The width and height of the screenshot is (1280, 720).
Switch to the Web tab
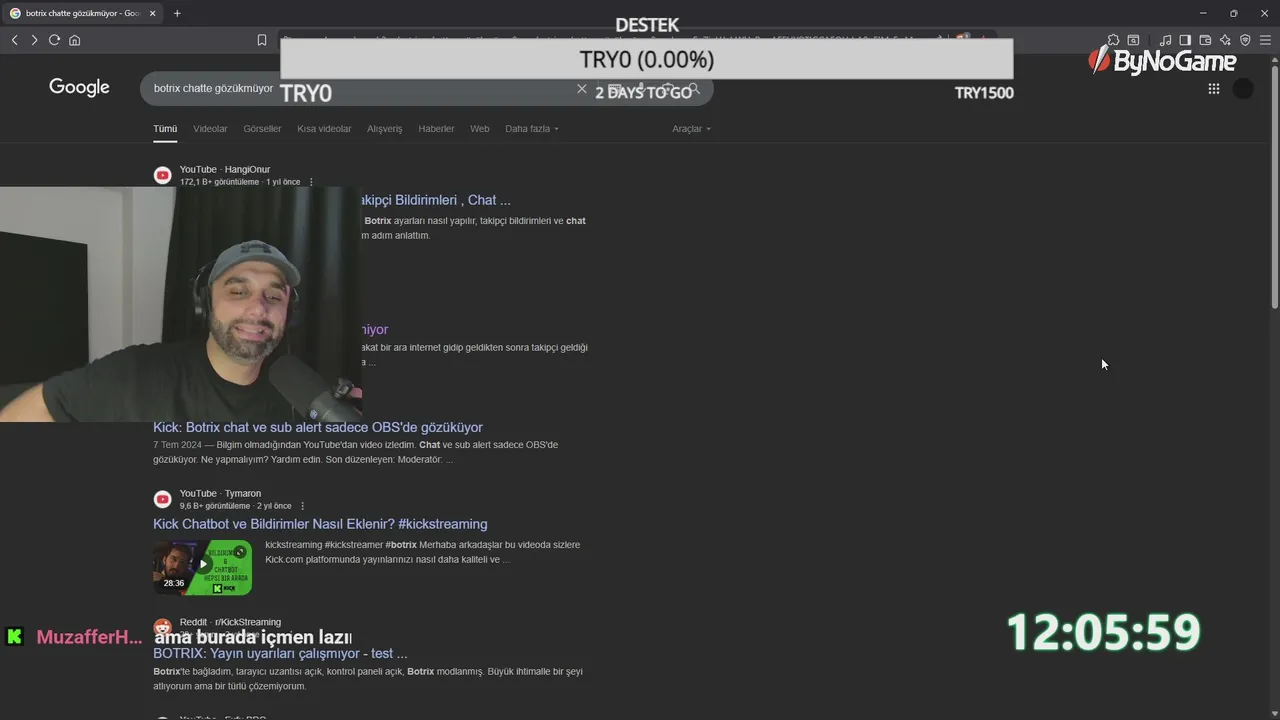[480, 128]
